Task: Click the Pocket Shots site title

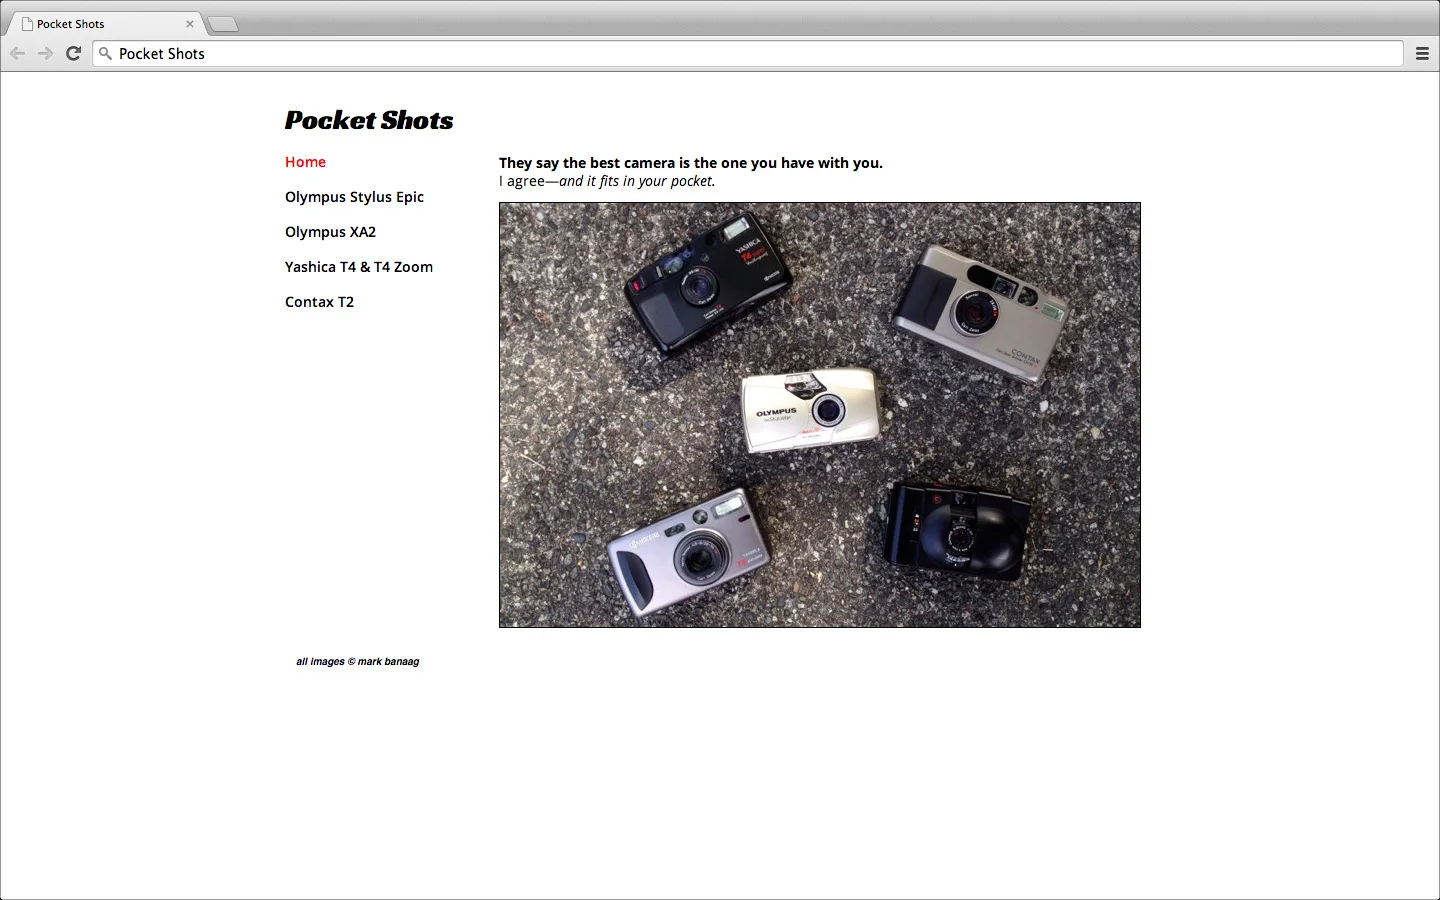Action: tap(369, 120)
